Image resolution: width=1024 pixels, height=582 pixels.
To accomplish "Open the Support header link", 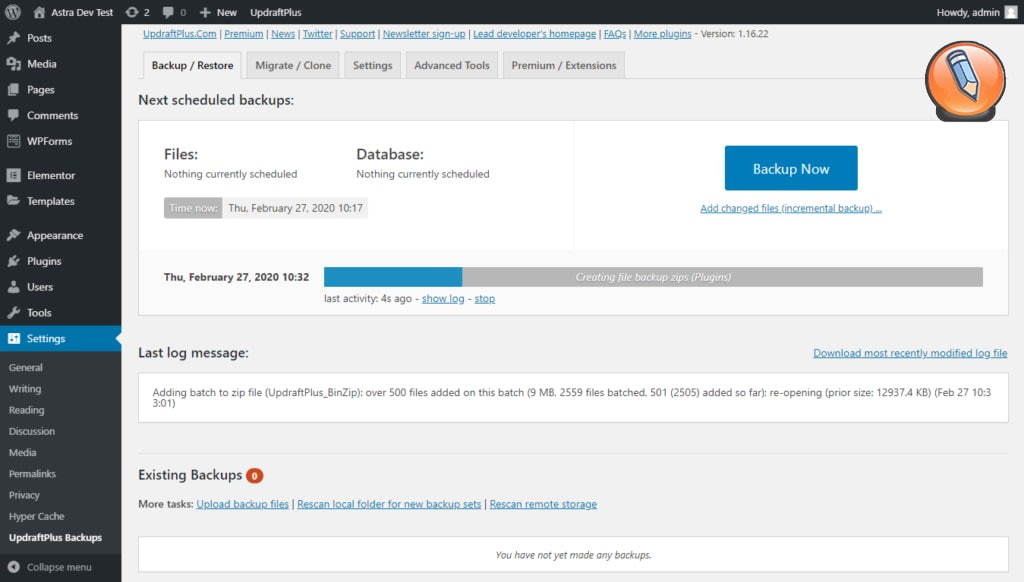I will pyautogui.click(x=357, y=34).
